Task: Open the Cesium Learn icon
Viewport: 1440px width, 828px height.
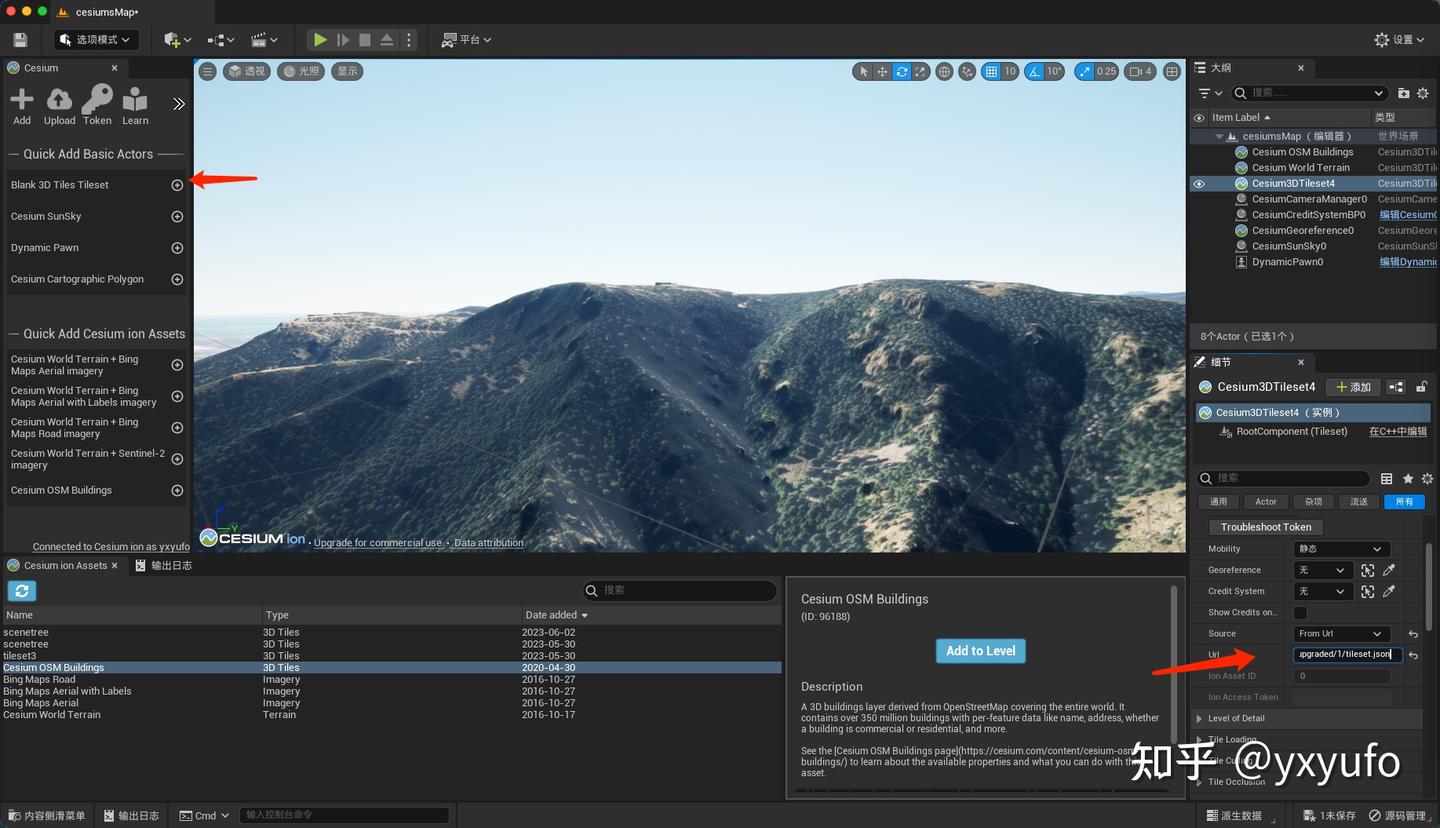Action: tap(135, 101)
